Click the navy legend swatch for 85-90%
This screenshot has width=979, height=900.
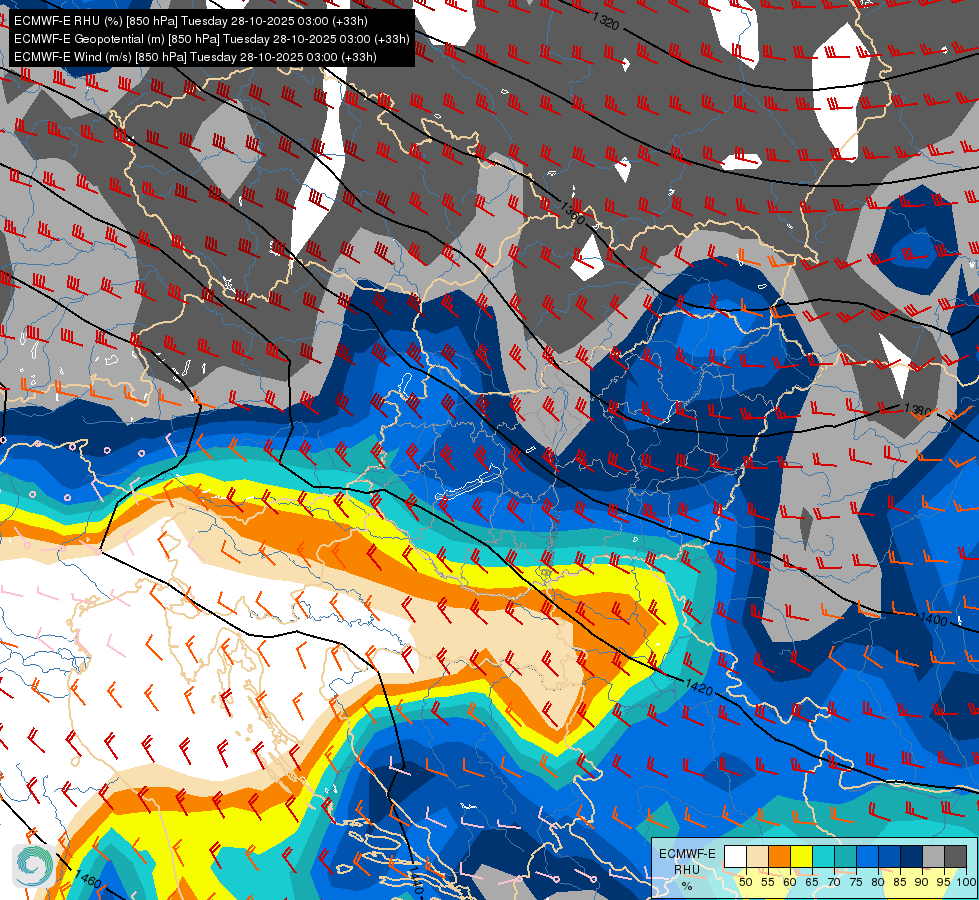pyautogui.click(x=912, y=856)
